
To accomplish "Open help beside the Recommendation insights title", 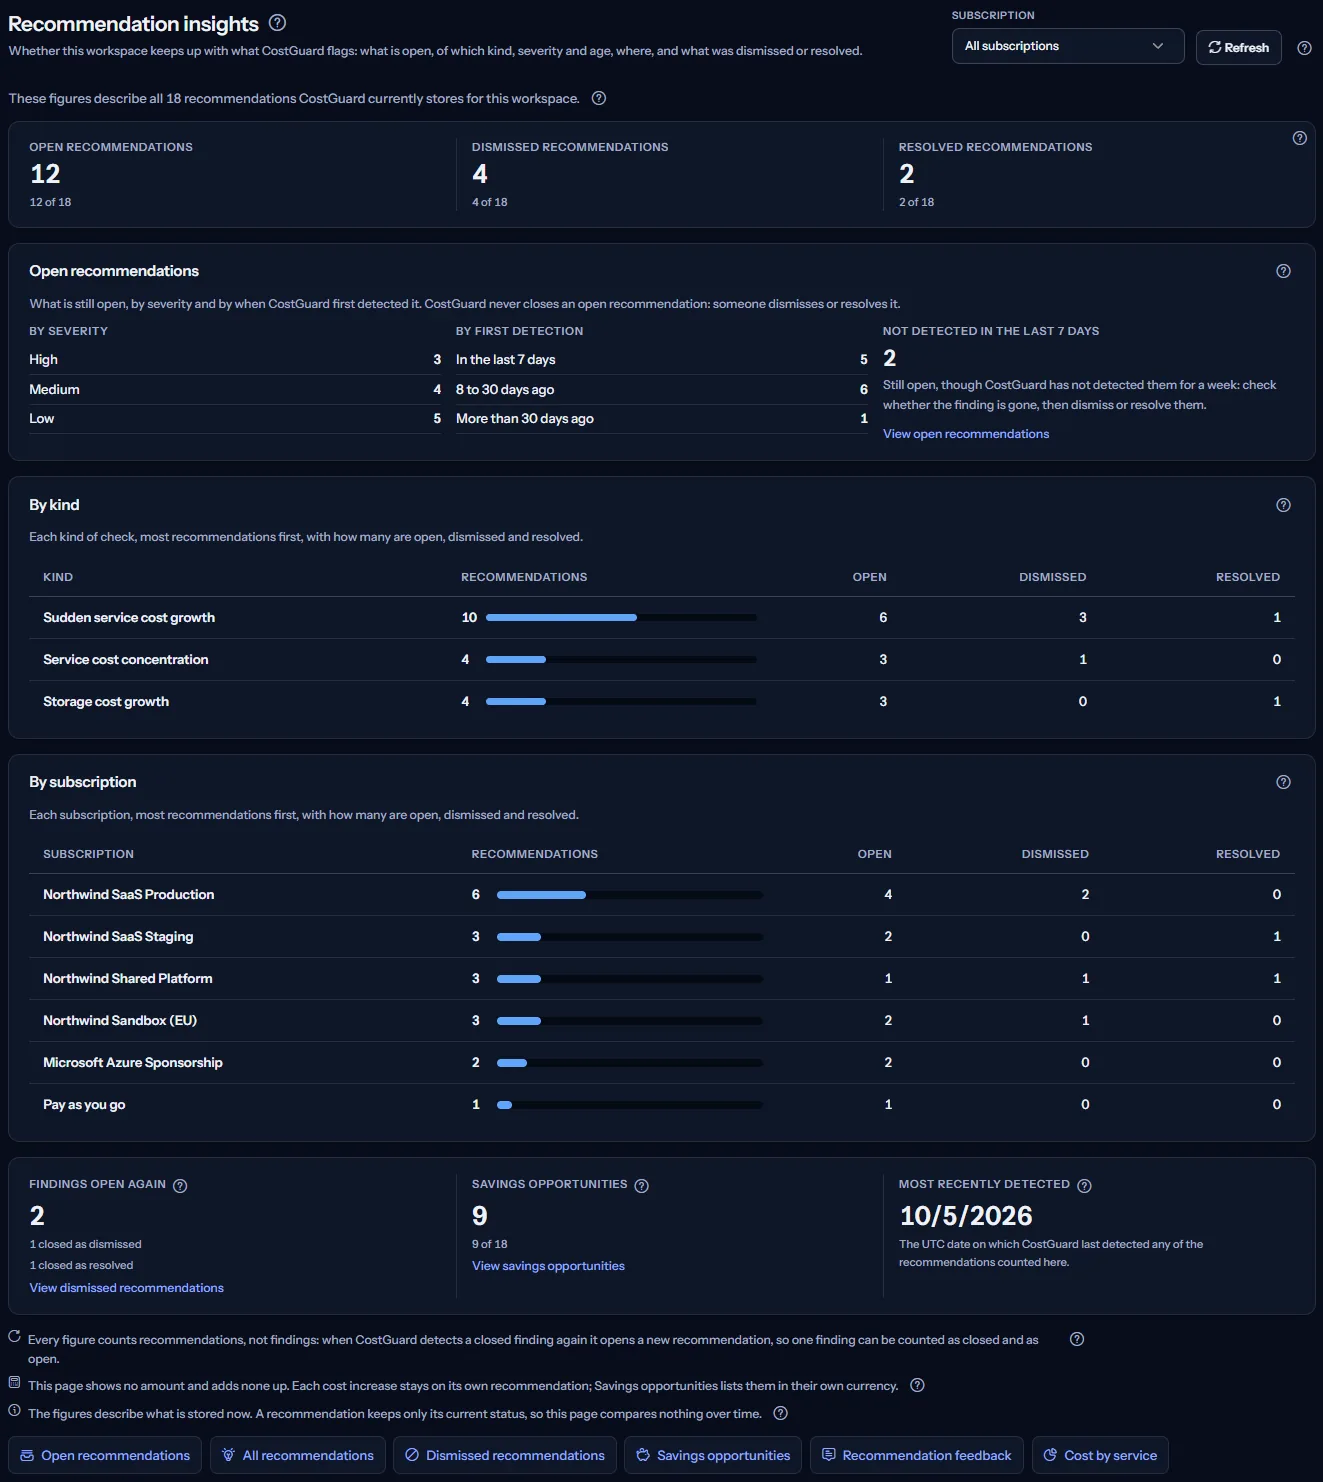I will coord(278,23).
